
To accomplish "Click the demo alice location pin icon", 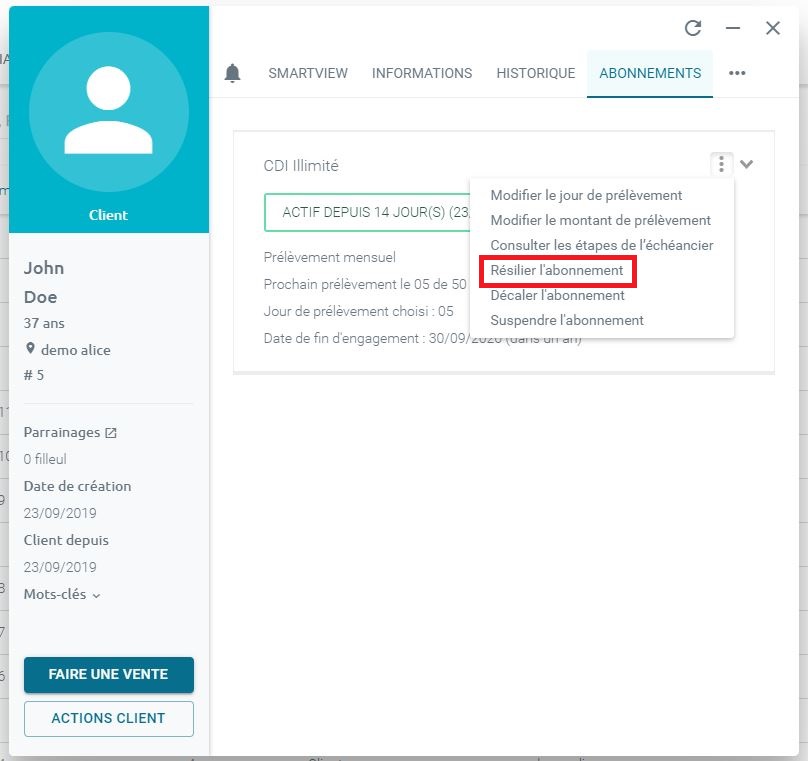I will [x=30, y=349].
